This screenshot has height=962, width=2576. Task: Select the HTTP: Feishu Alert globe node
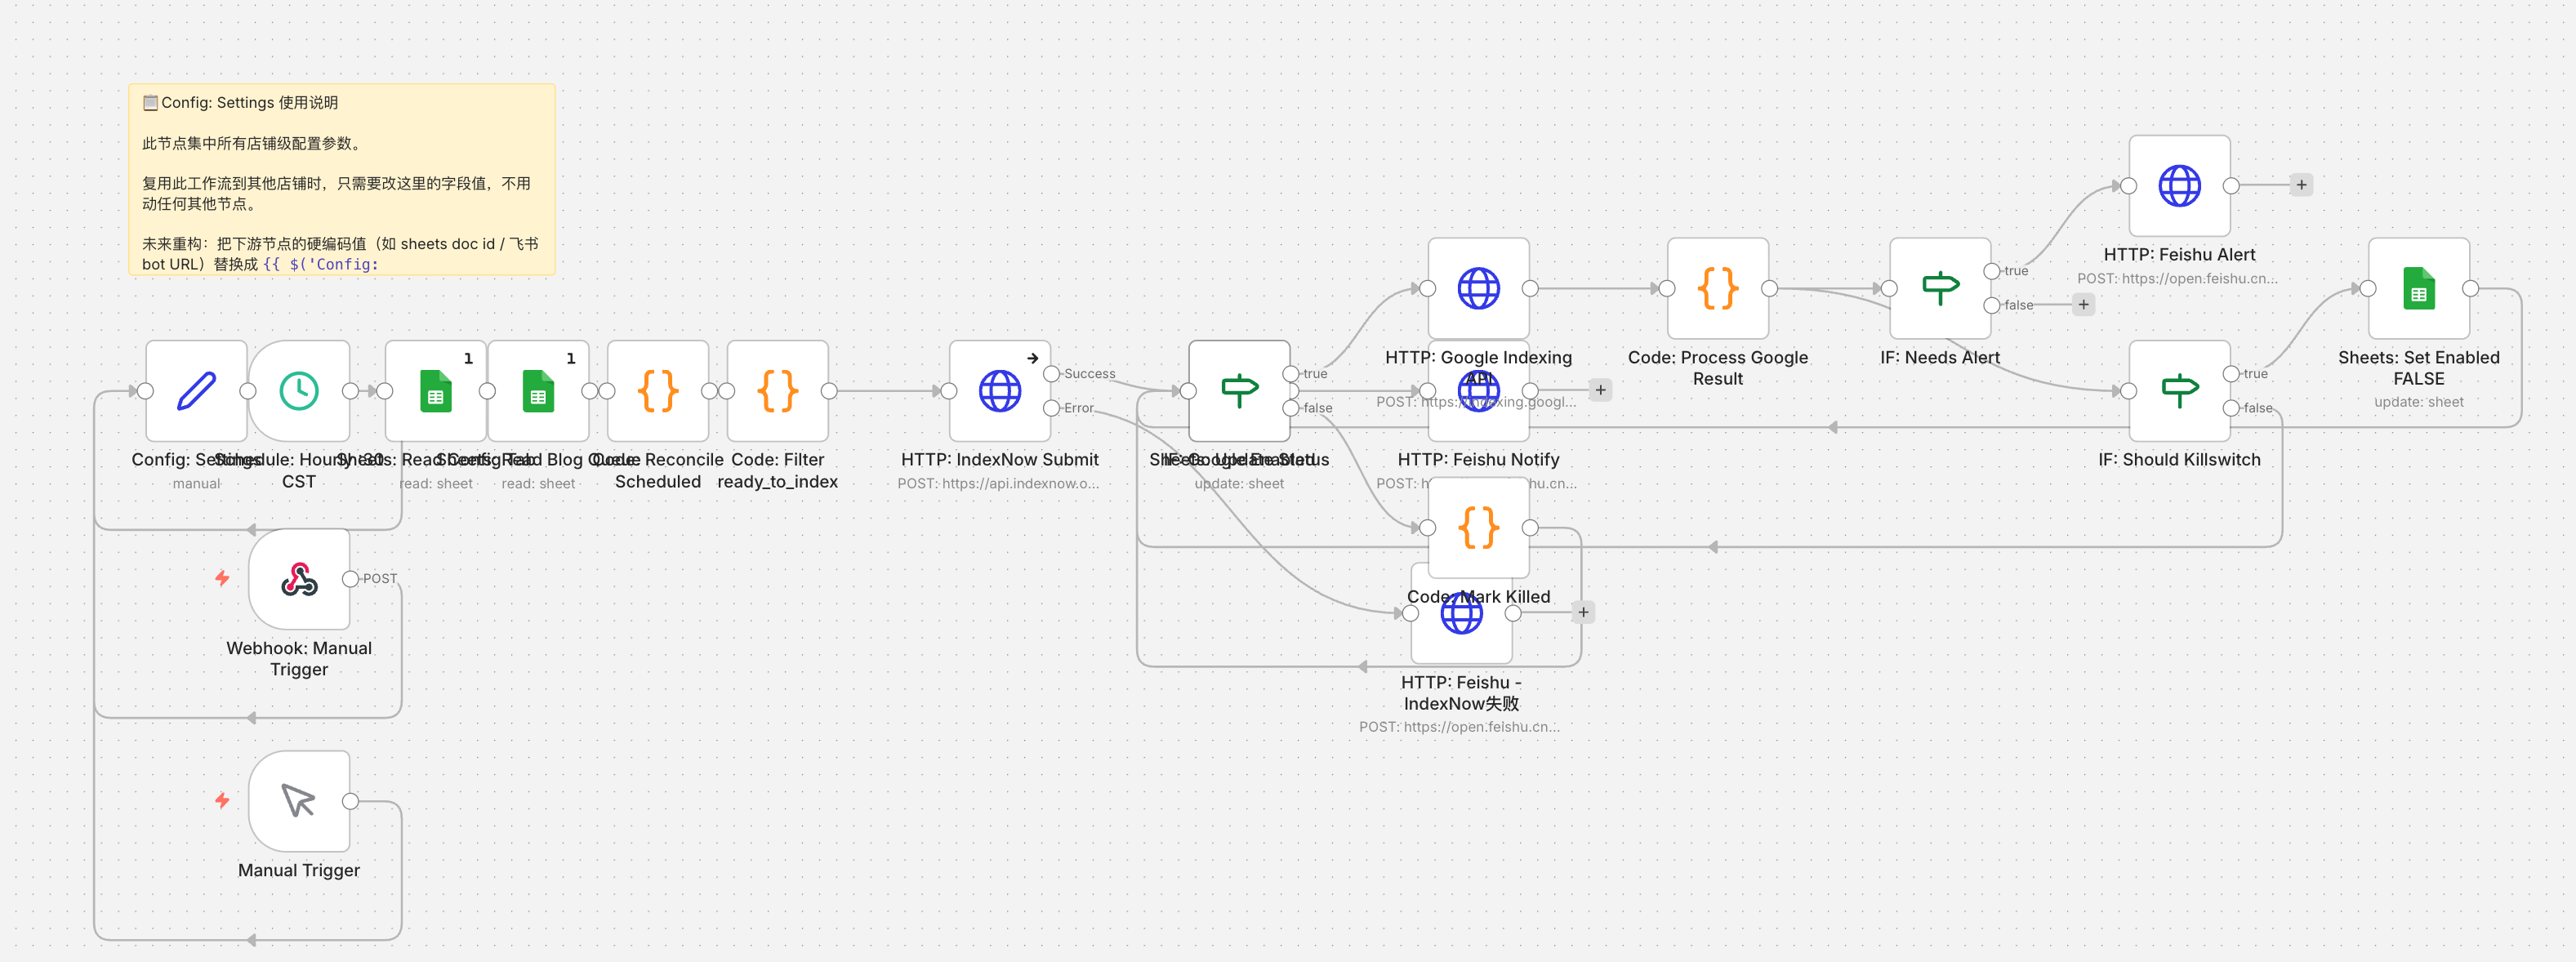point(2179,186)
